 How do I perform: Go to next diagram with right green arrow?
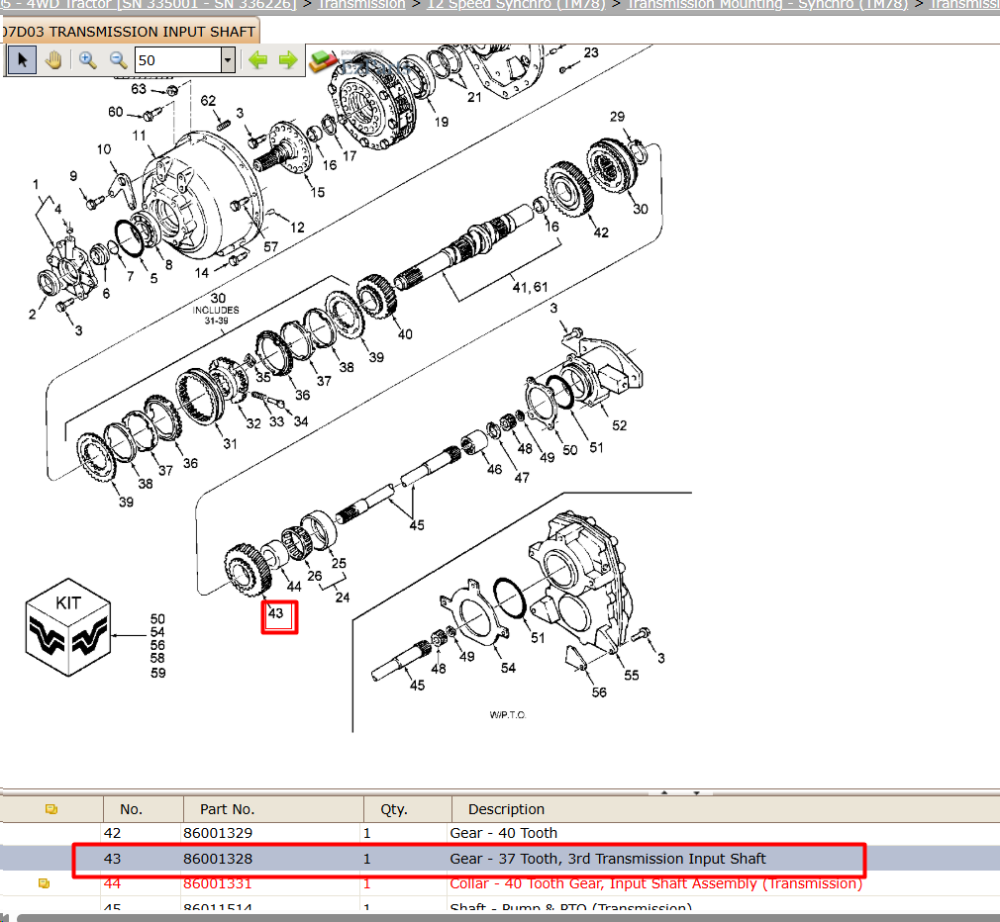point(288,60)
